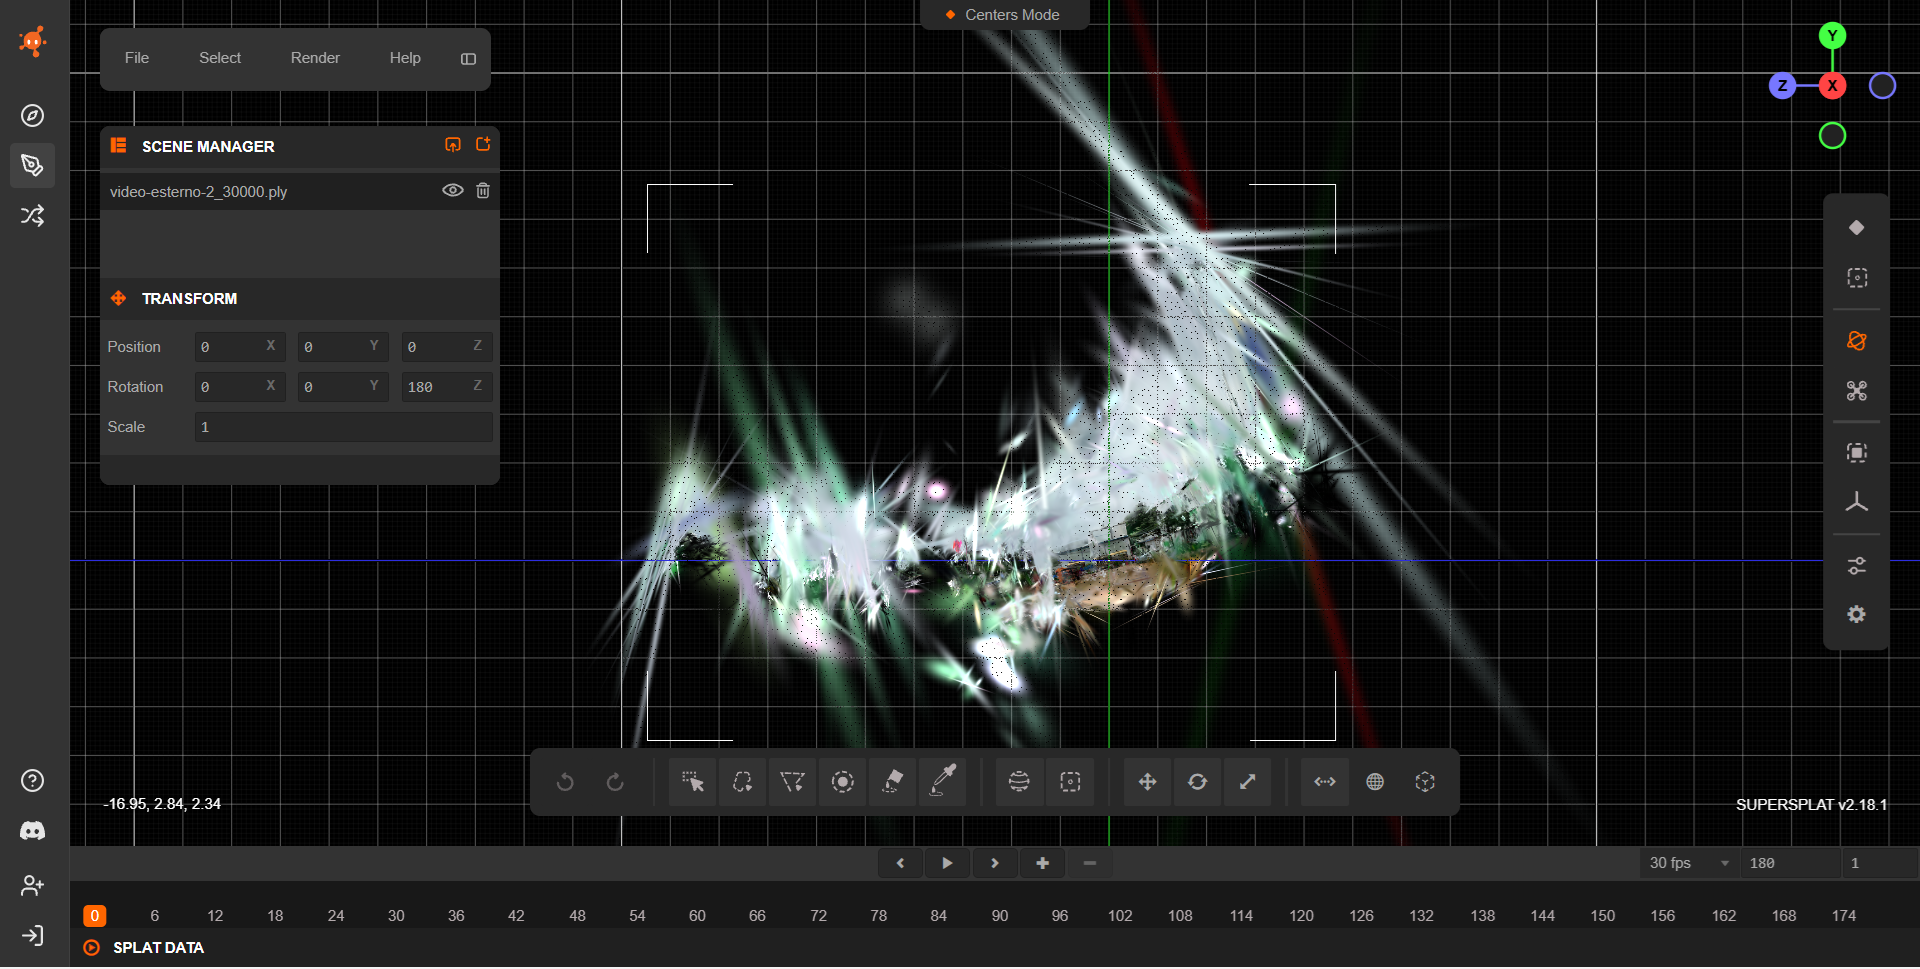Screen dimensions: 1920x969
Task: Click the Rotation Z field showing 180
Action: (446, 387)
